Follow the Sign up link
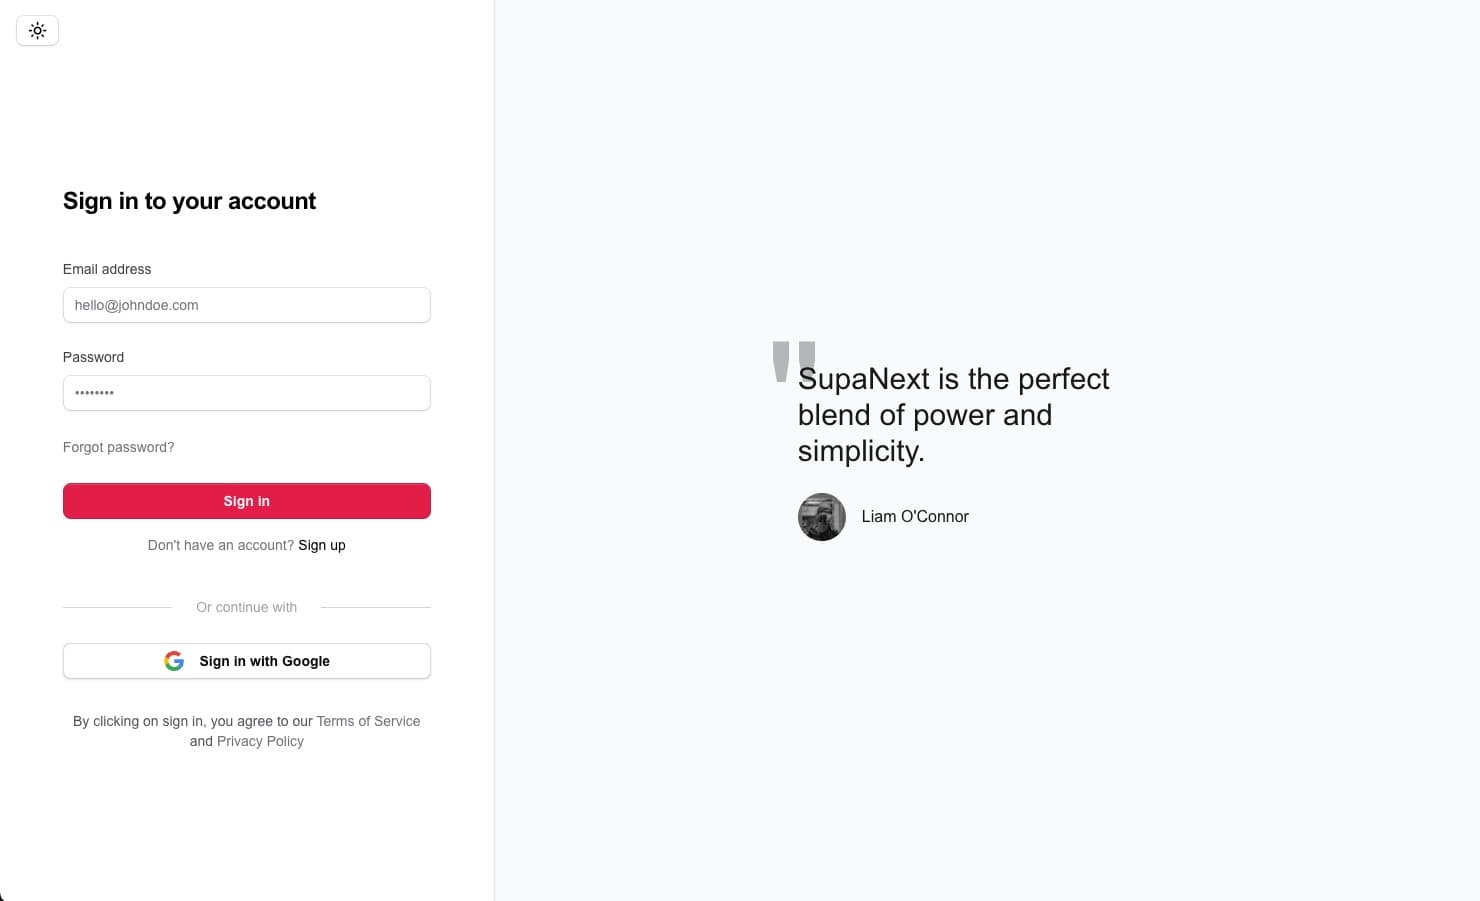The image size is (1480, 901). point(322,545)
